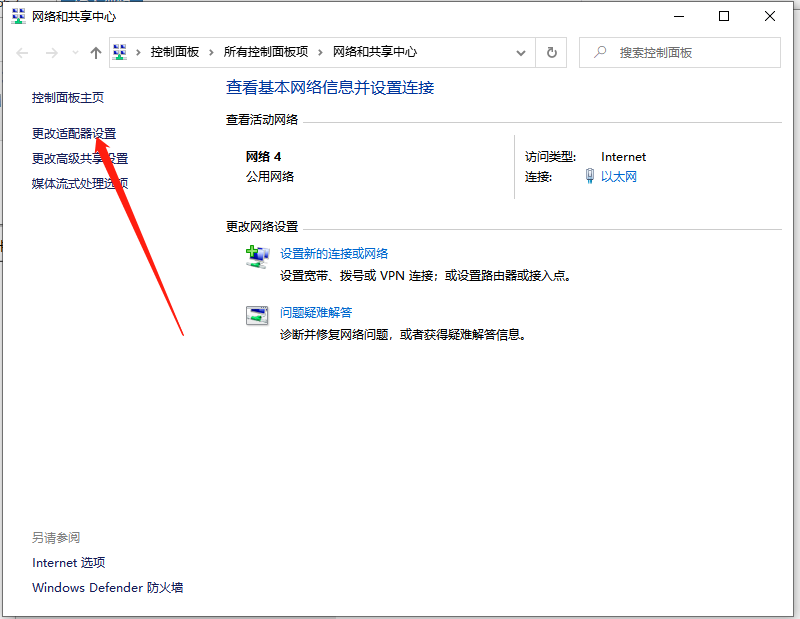
Task: Expand chevron after 控制面板 breadcrumb
Action: [x=211, y=52]
